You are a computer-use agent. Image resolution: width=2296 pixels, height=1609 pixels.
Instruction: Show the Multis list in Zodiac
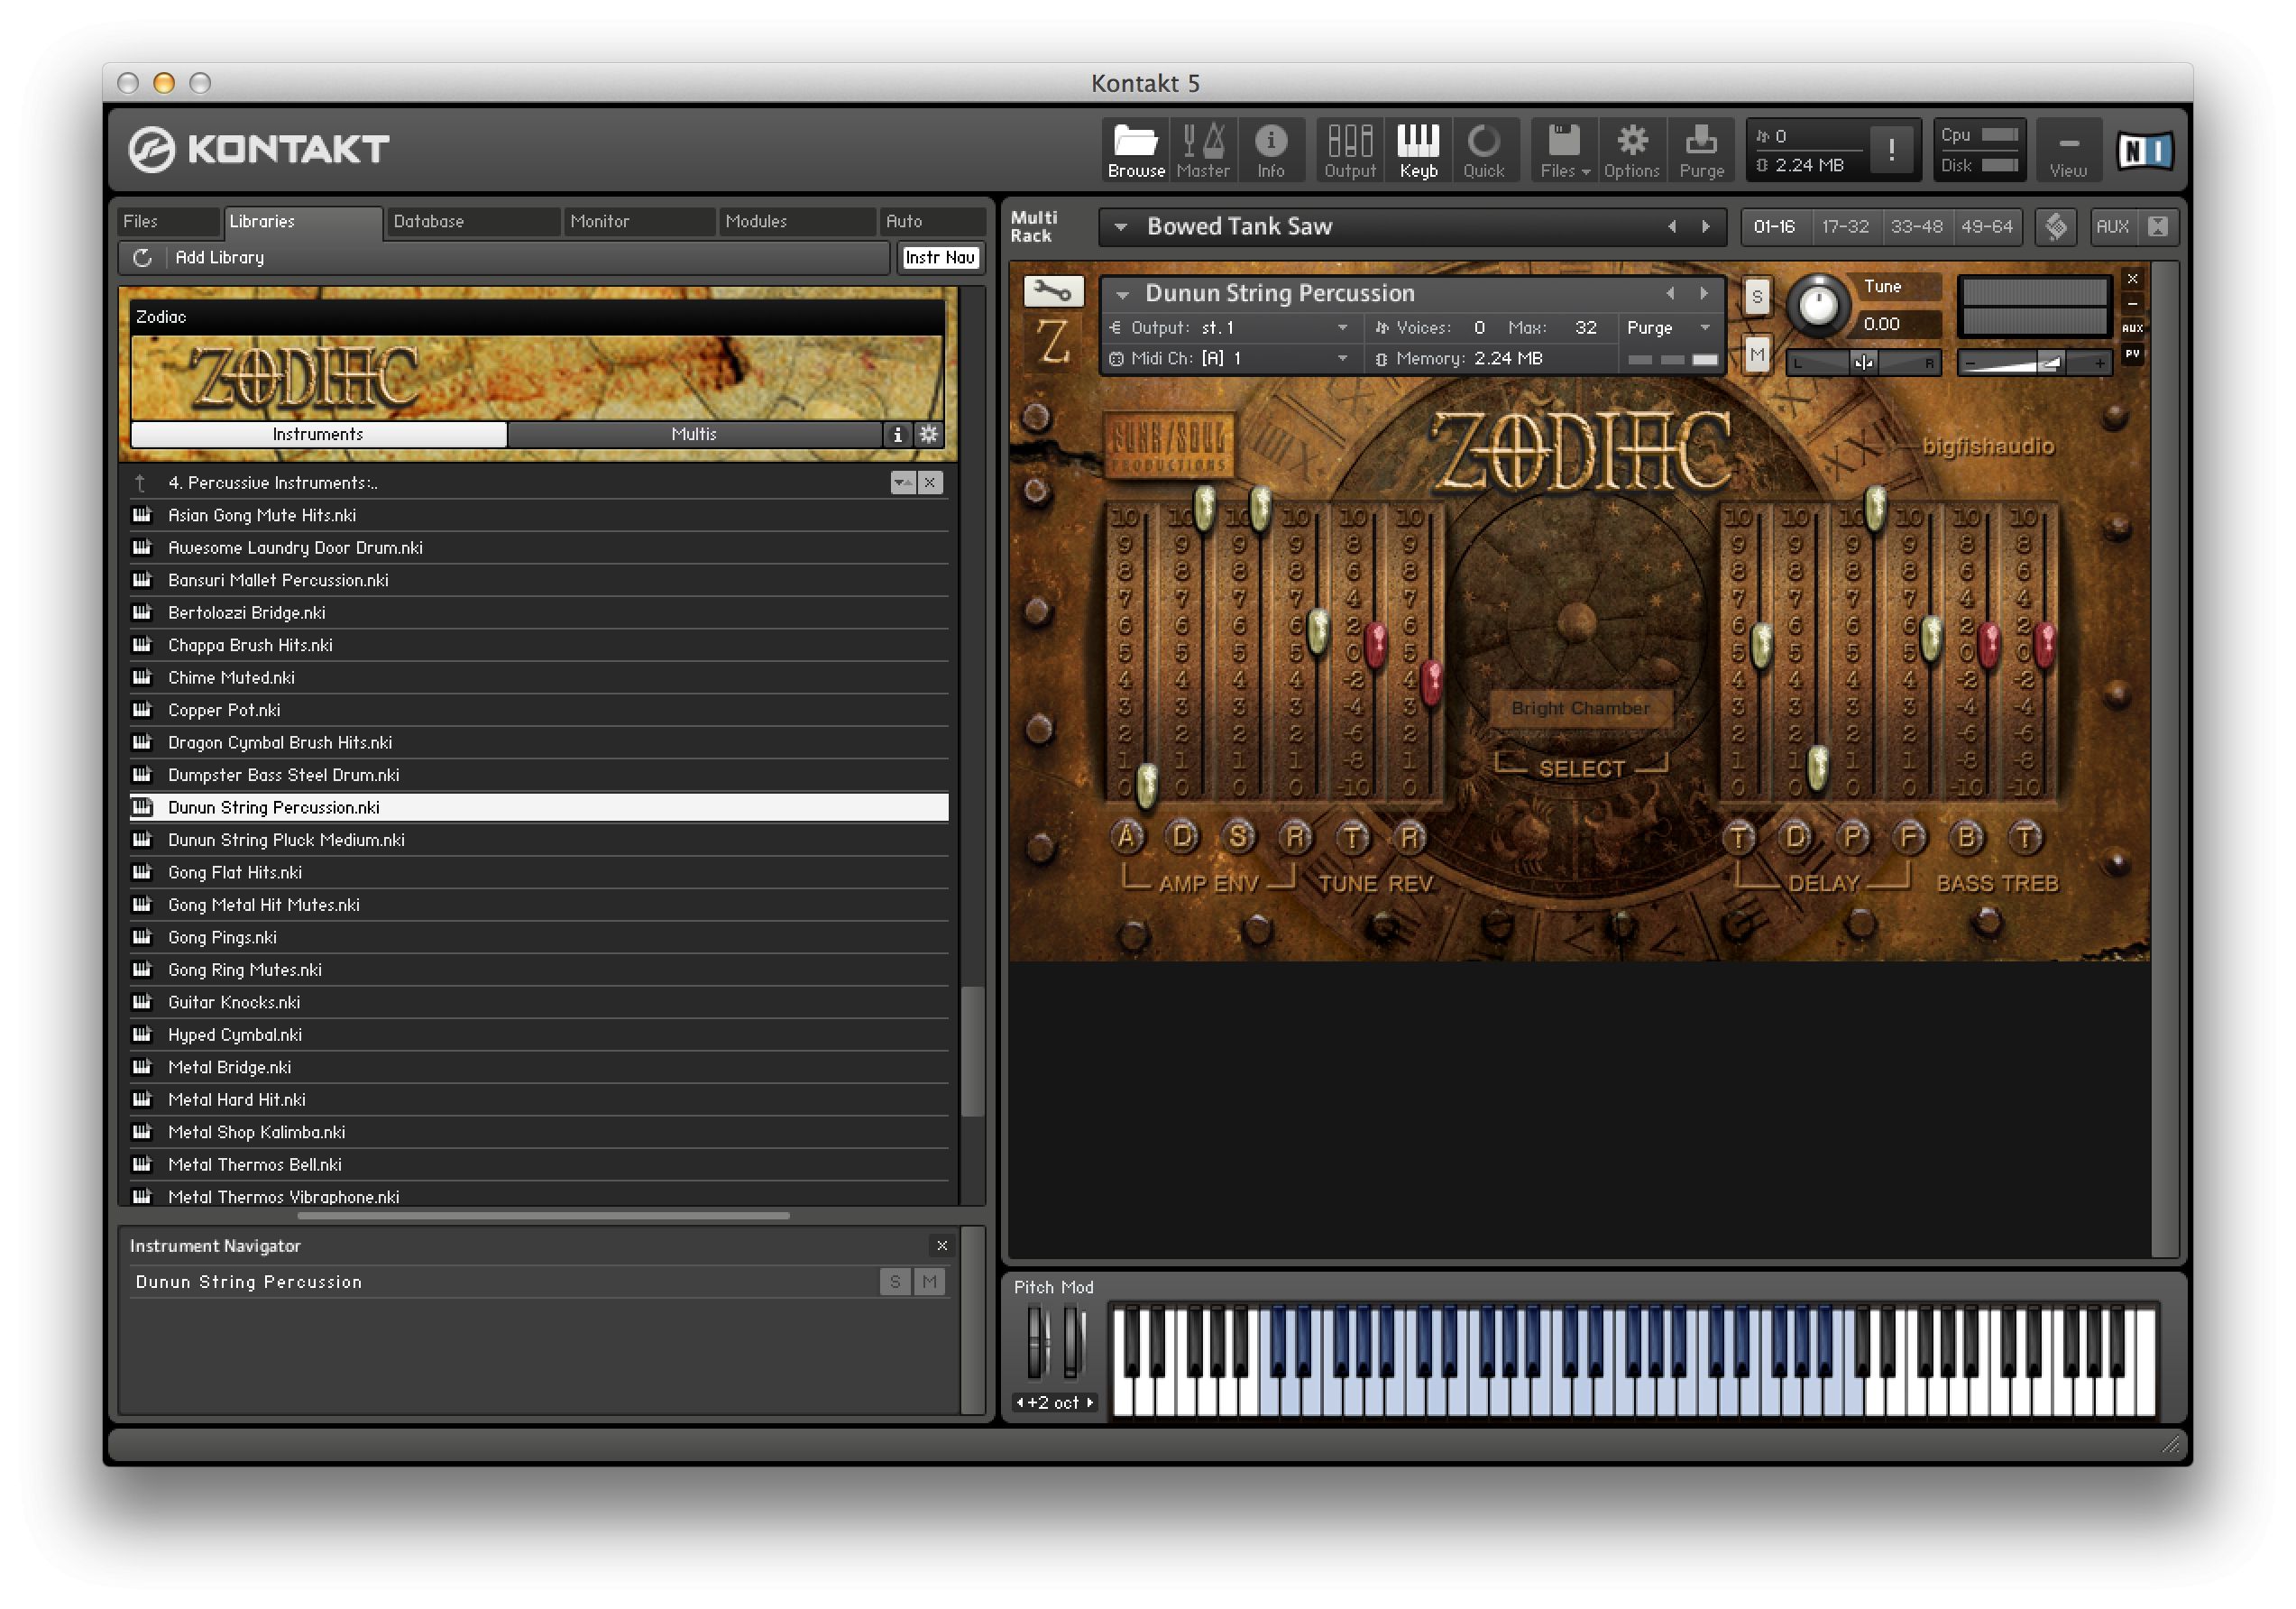(694, 434)
